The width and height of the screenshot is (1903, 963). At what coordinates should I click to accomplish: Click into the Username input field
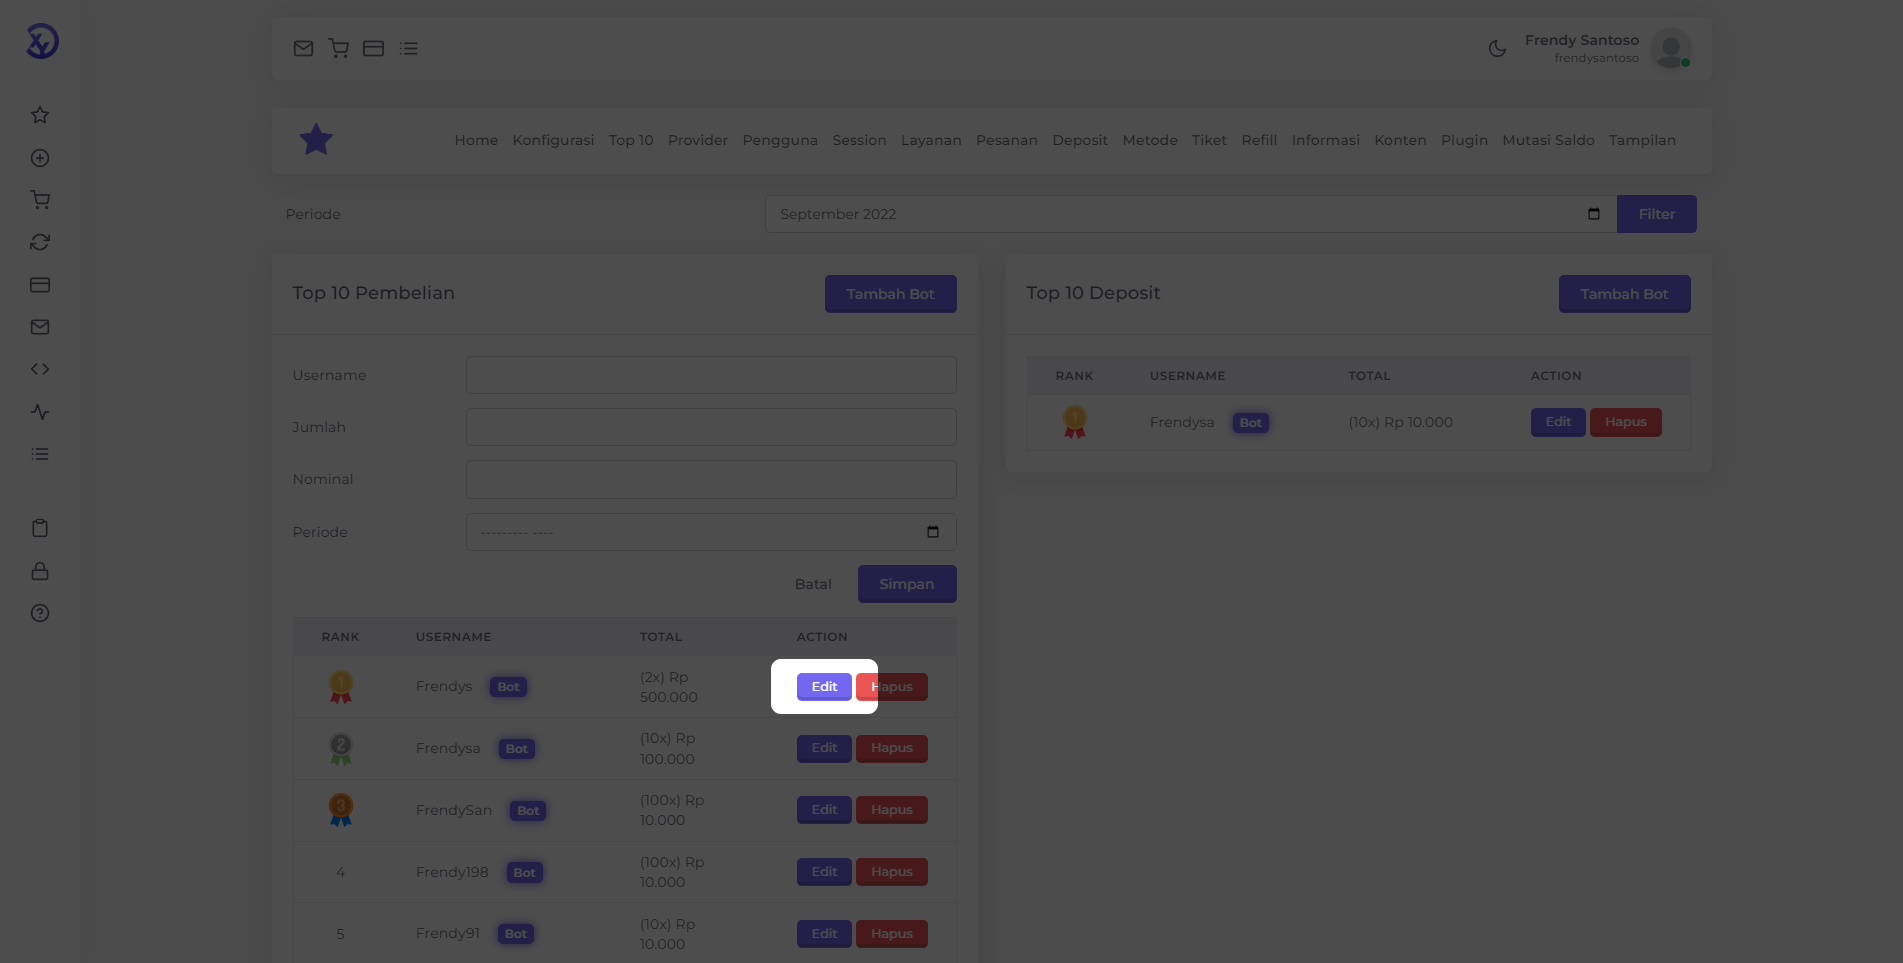coord(711,375)
